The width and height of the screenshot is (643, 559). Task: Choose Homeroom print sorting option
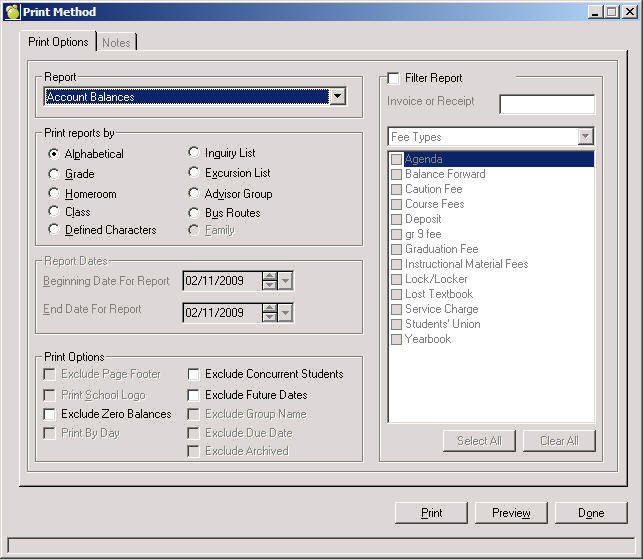click(x=54, y=194)
